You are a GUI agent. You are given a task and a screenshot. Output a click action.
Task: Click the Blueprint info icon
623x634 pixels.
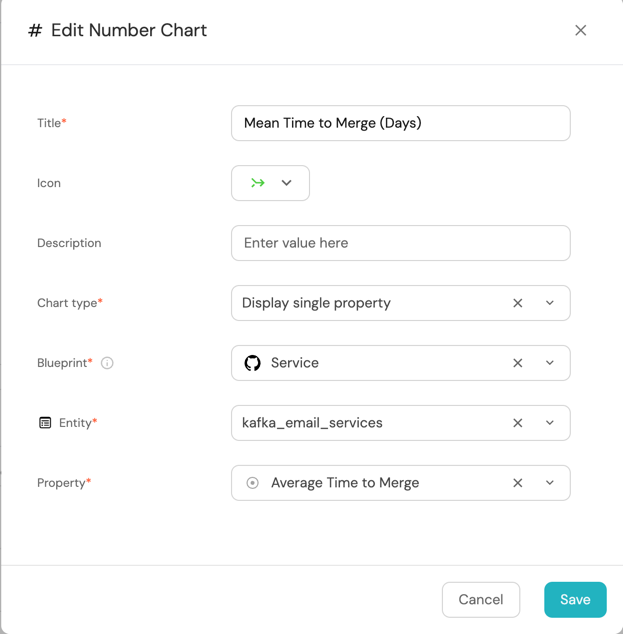click(x=107, y=363)
